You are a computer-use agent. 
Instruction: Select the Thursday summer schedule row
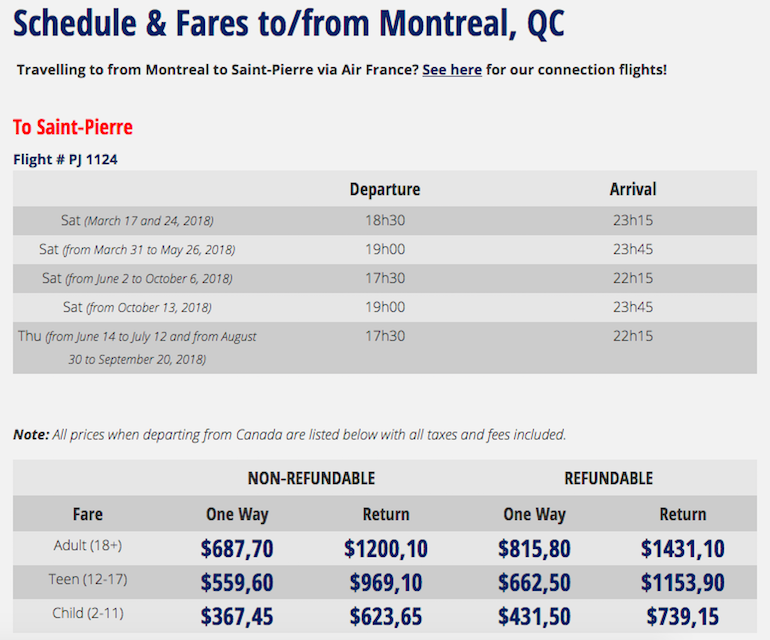coord(385,348)
